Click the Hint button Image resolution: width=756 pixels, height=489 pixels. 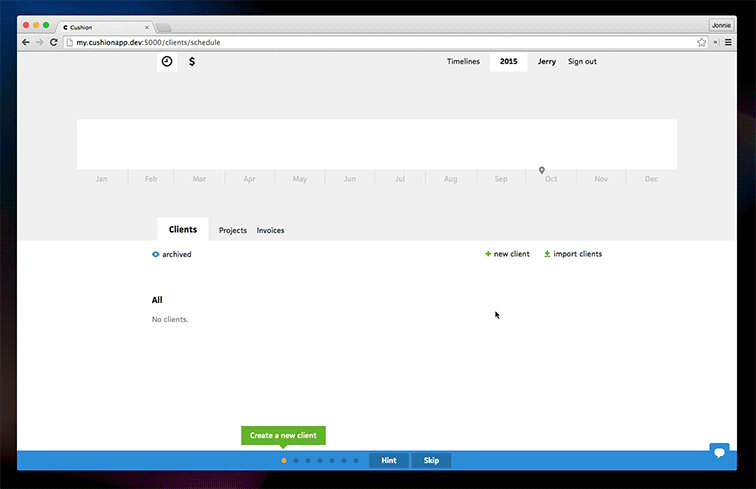389,460
